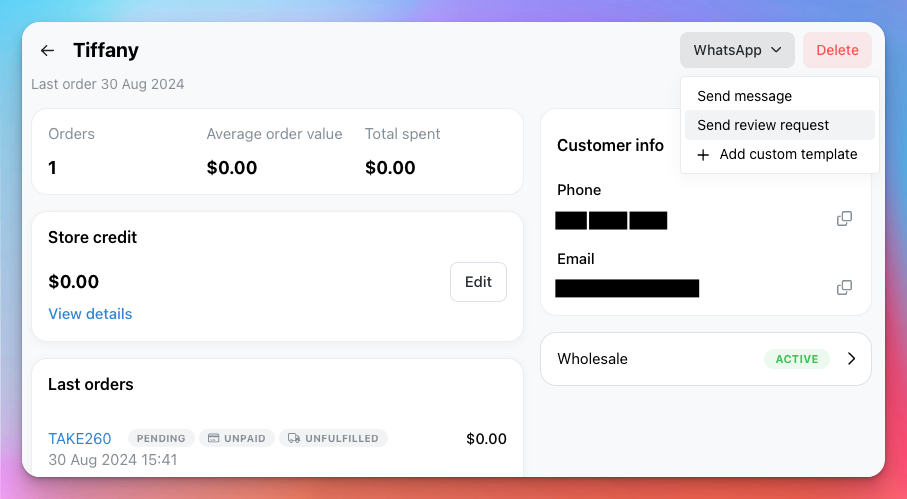Copy the phone number with copy icon

pyautogui.click(x=844, y=219)
